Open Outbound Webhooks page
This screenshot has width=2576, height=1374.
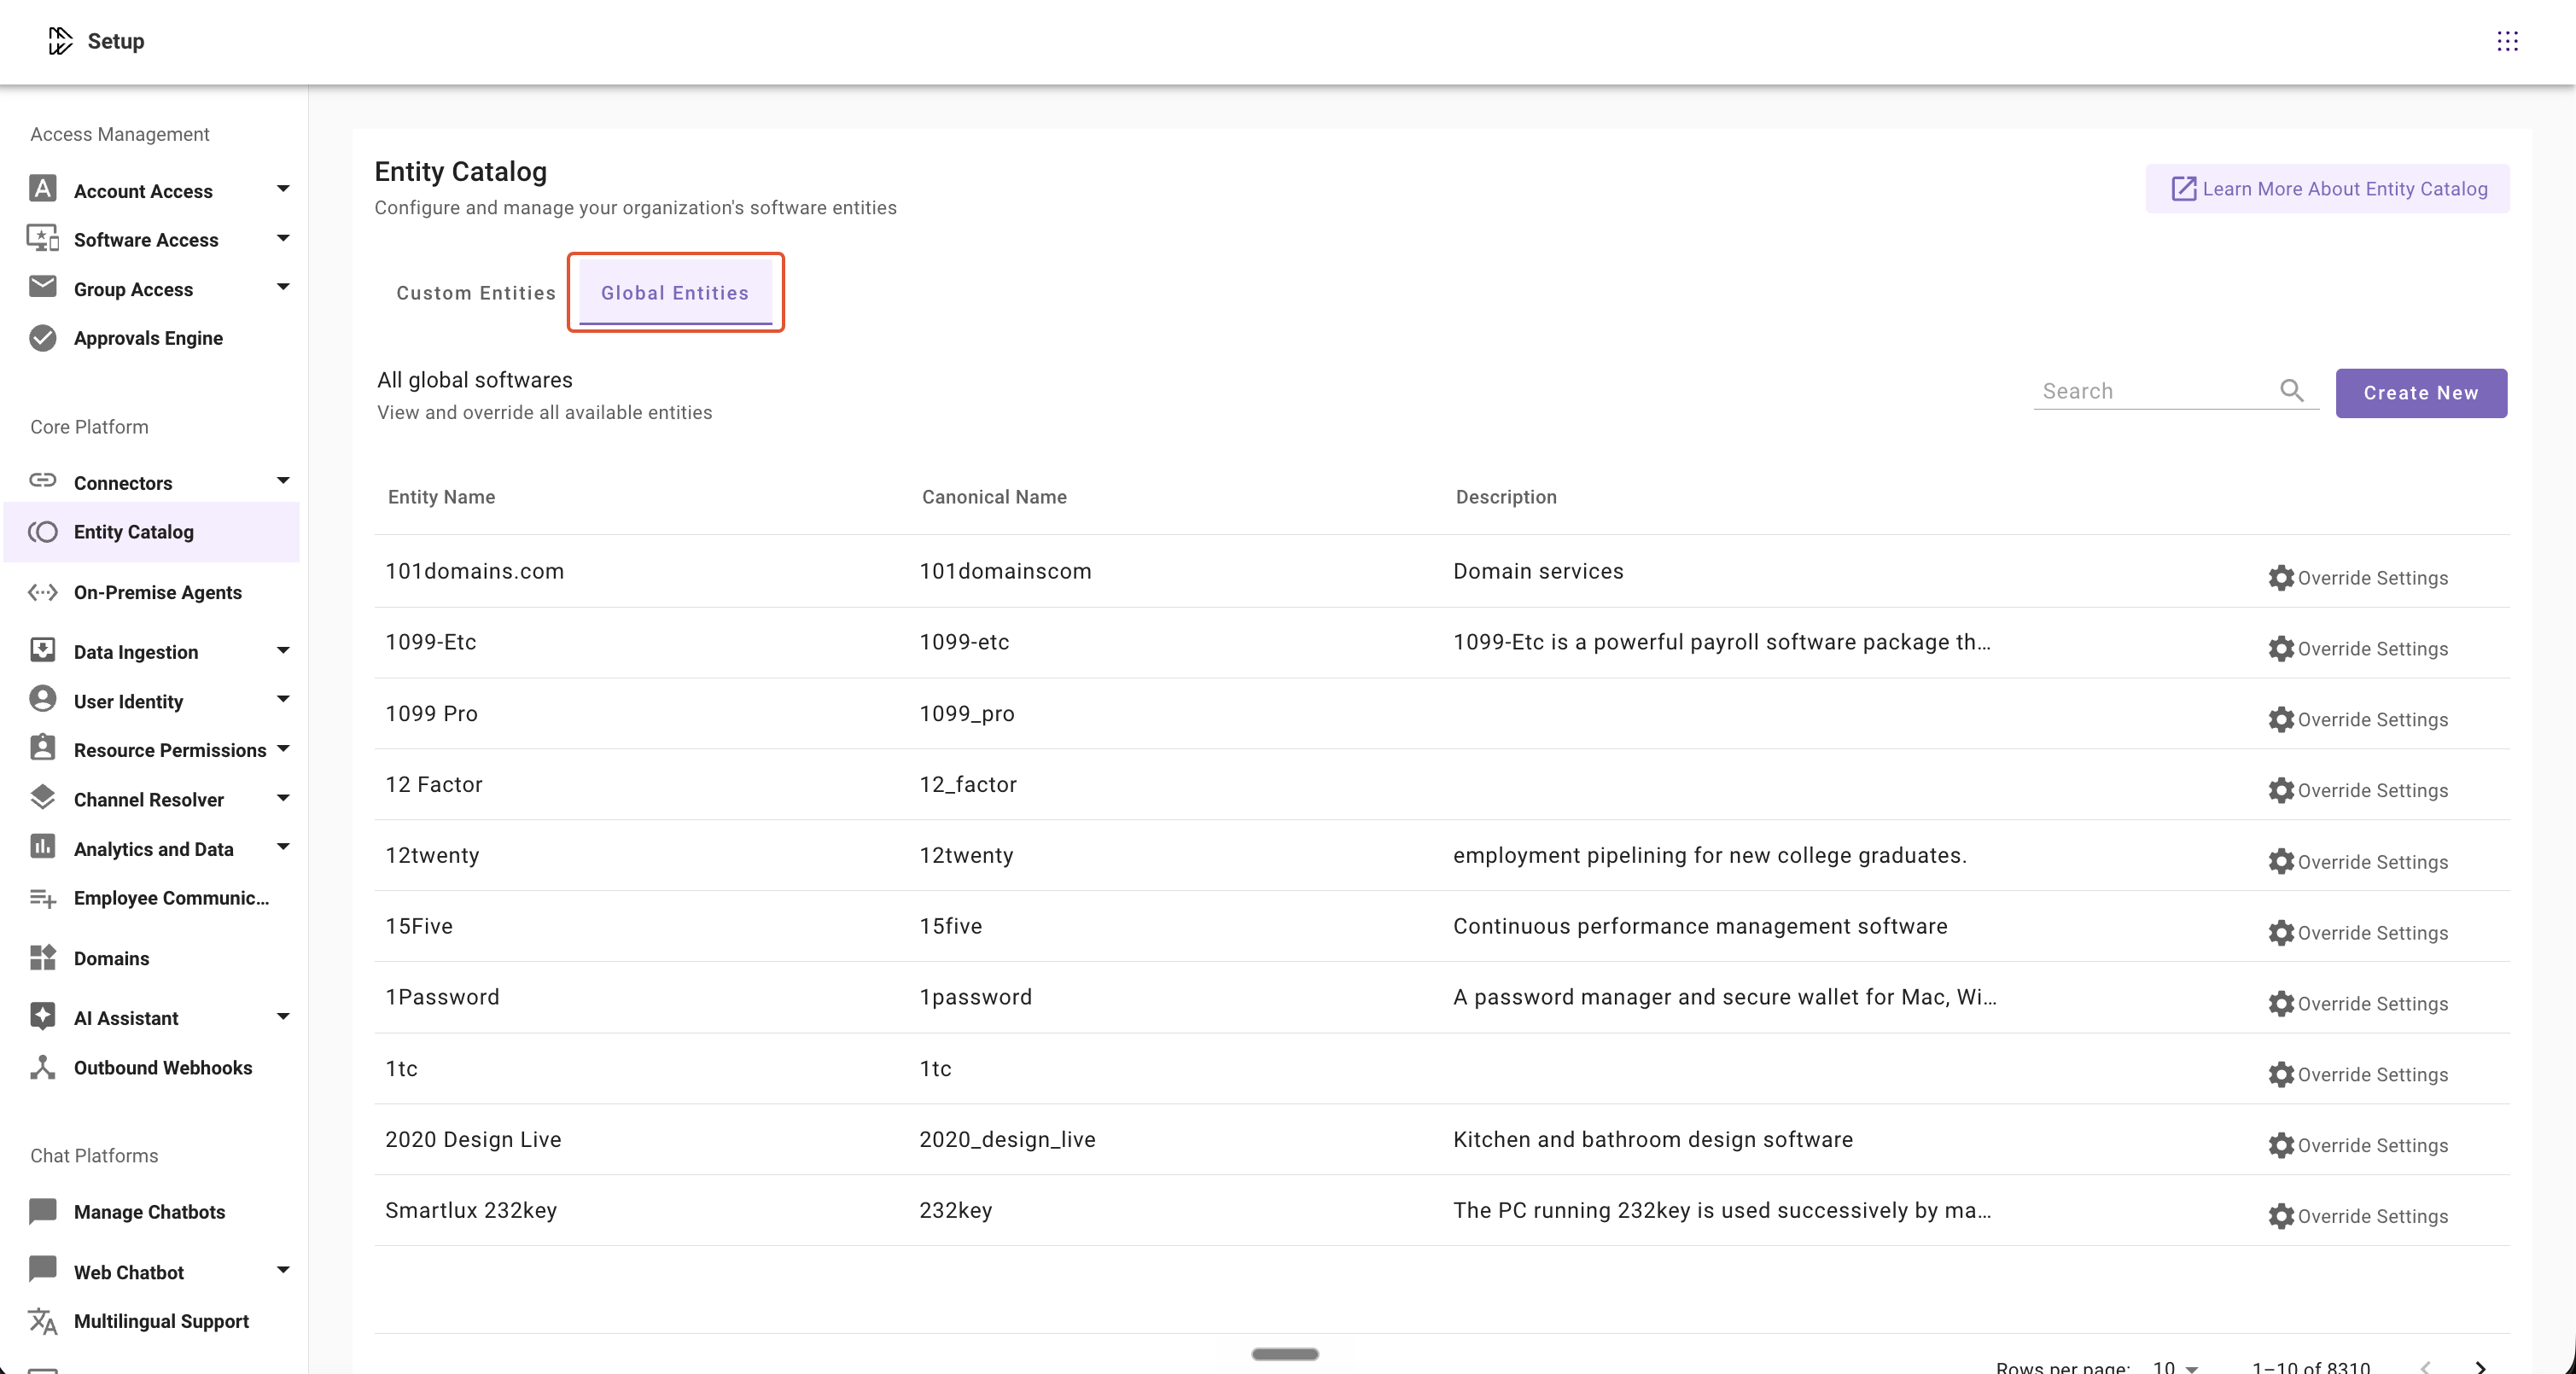(x=163, y=1067)
